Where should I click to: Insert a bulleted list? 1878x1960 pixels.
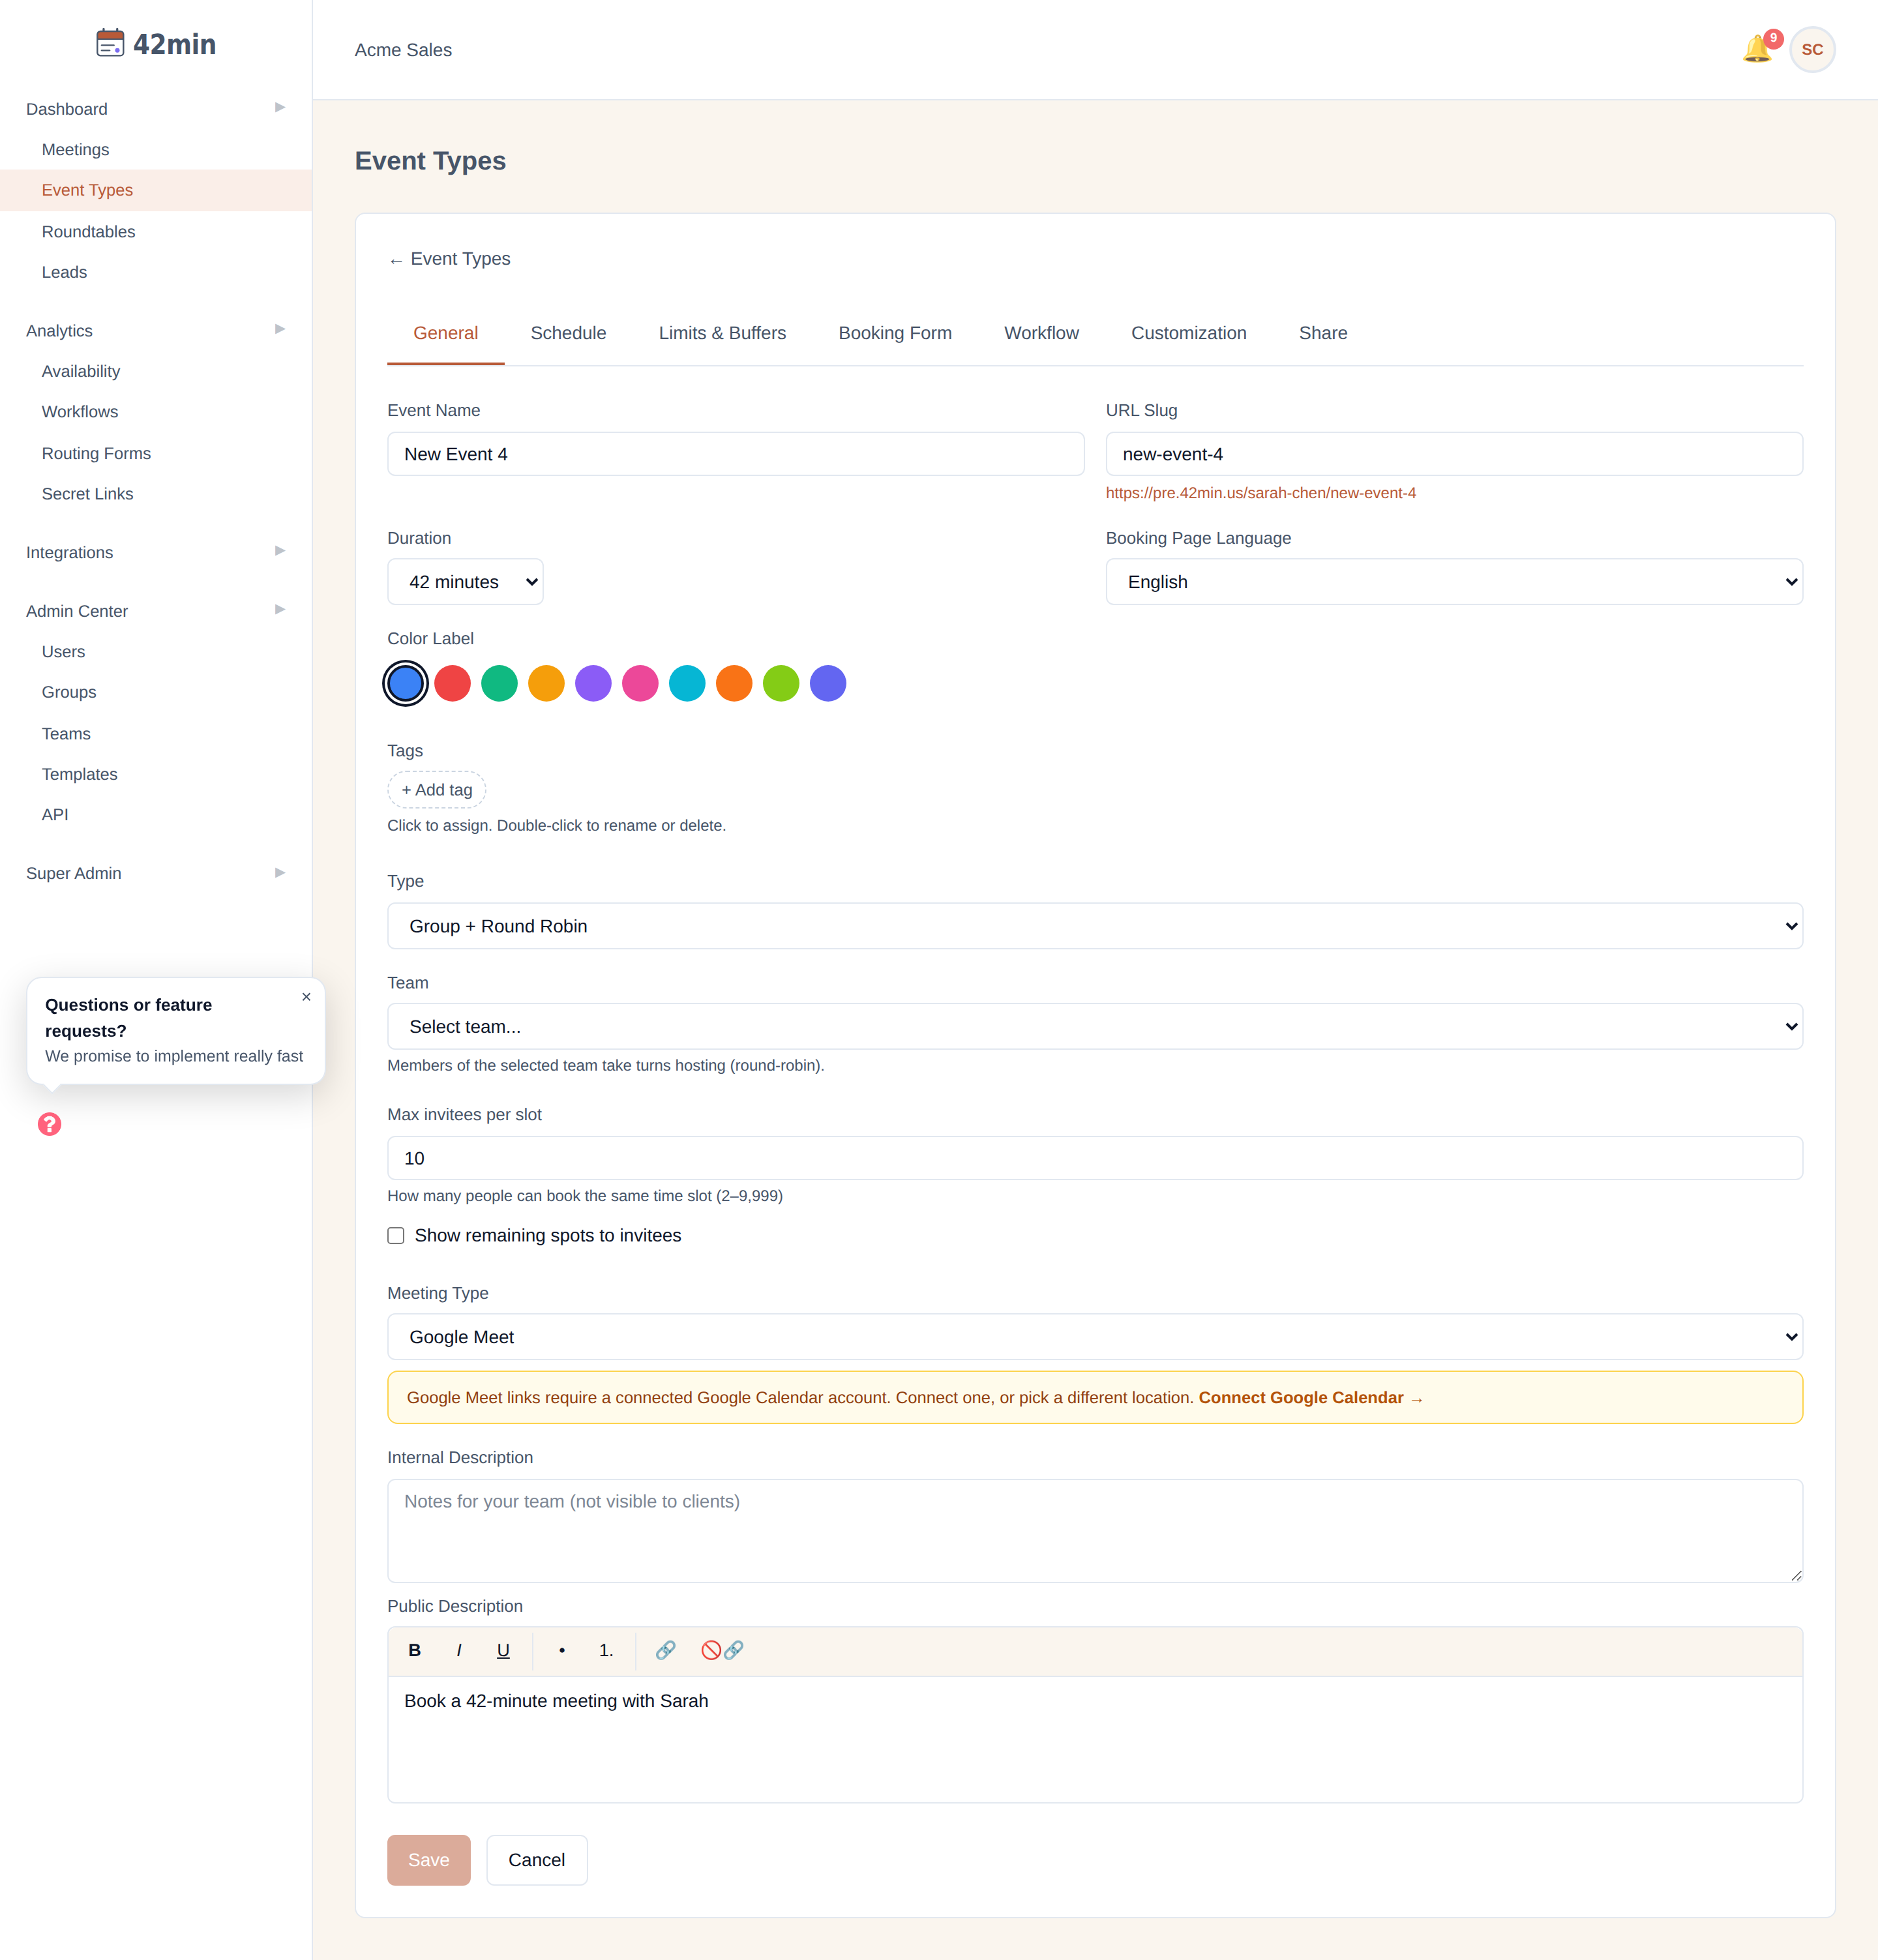click(x=562, y=1650)
